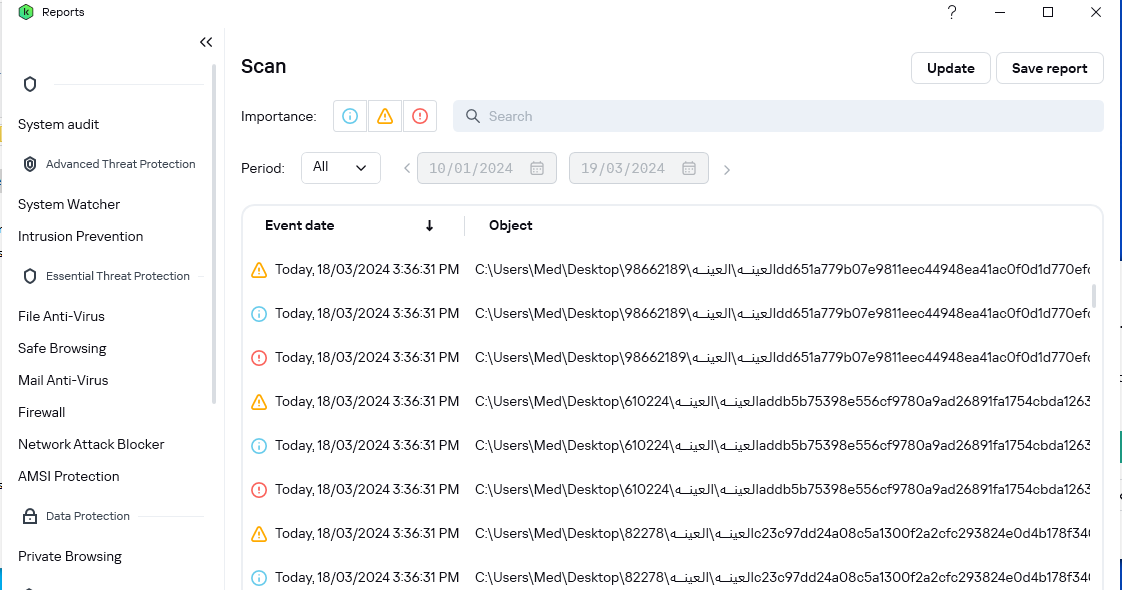This screenshot has height=590, width=1122.
Task: Click info icon on the 98662189 row
Action: coord(259,314)
